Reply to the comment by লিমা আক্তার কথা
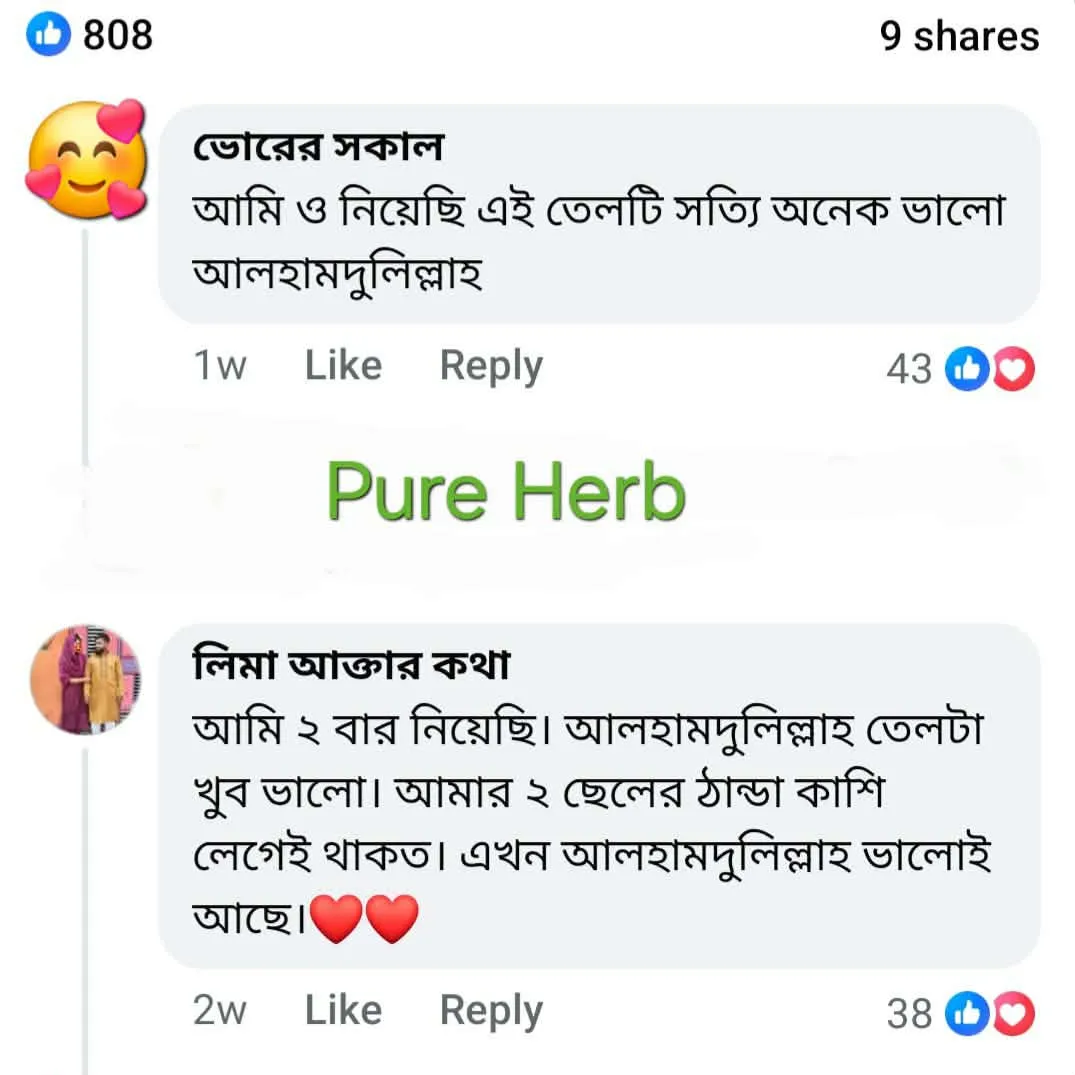 click(491, 1011)
